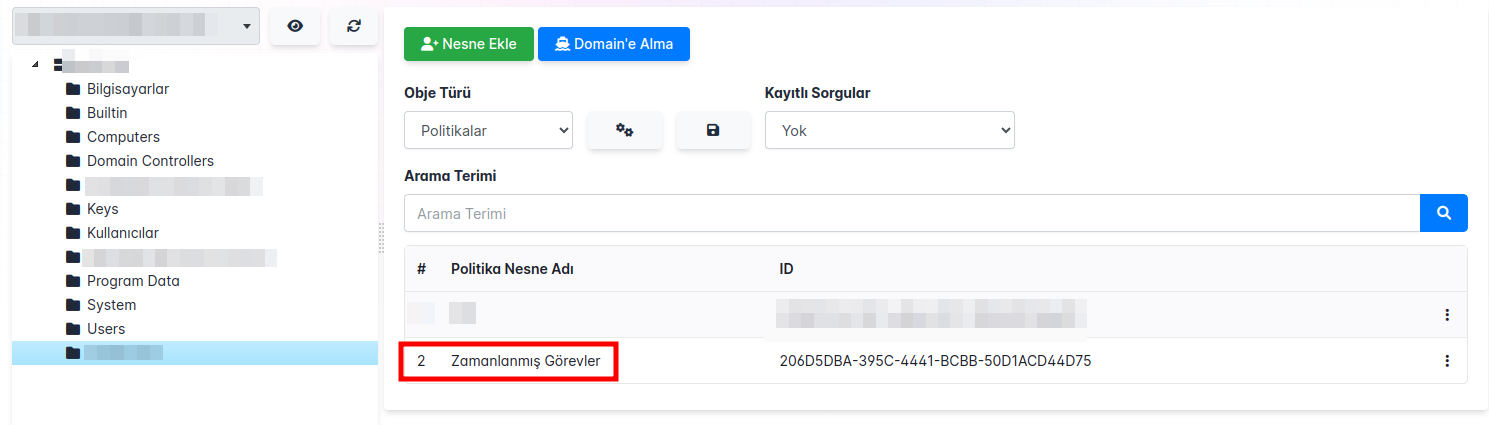Click the eye visibility toggle button
The height and width of the screenshot is (425, 1489).
click(x=295, y=26)
